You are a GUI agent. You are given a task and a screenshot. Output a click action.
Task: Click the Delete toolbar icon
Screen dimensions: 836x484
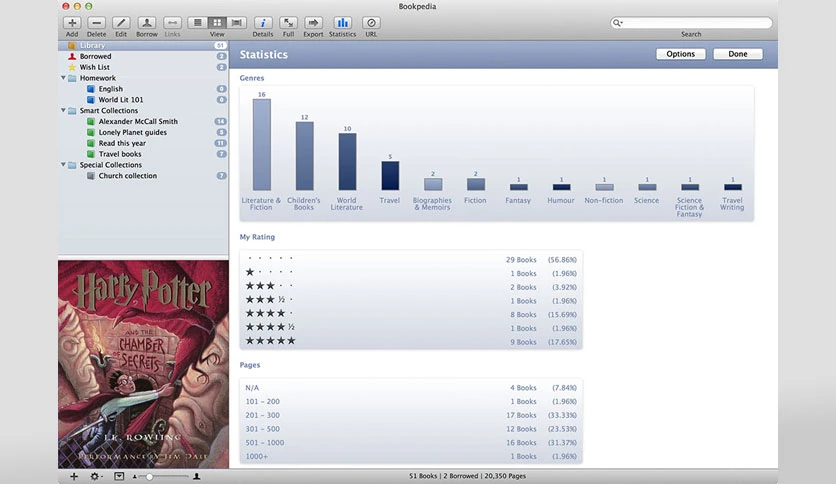pyautogui.click(x=97, y=23)
